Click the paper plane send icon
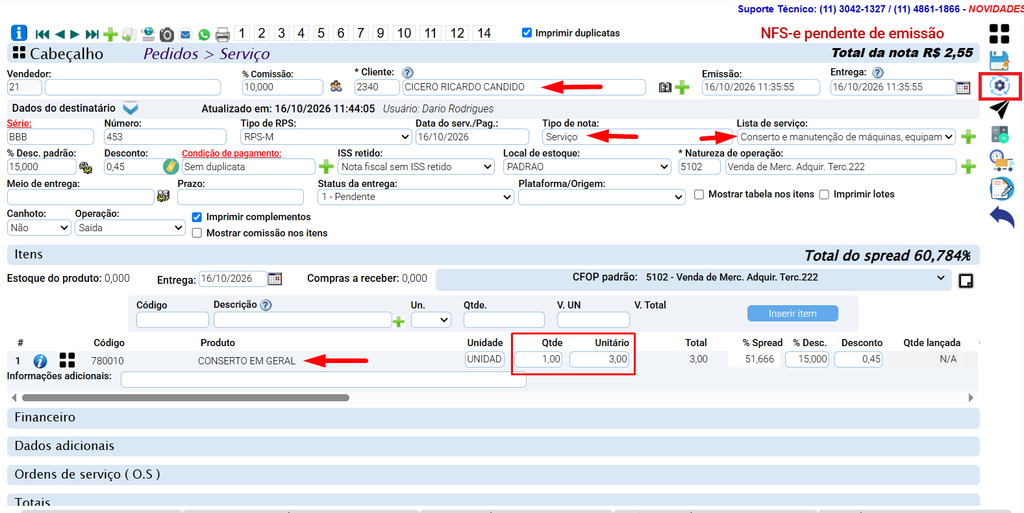 click(x=999, y=110)
